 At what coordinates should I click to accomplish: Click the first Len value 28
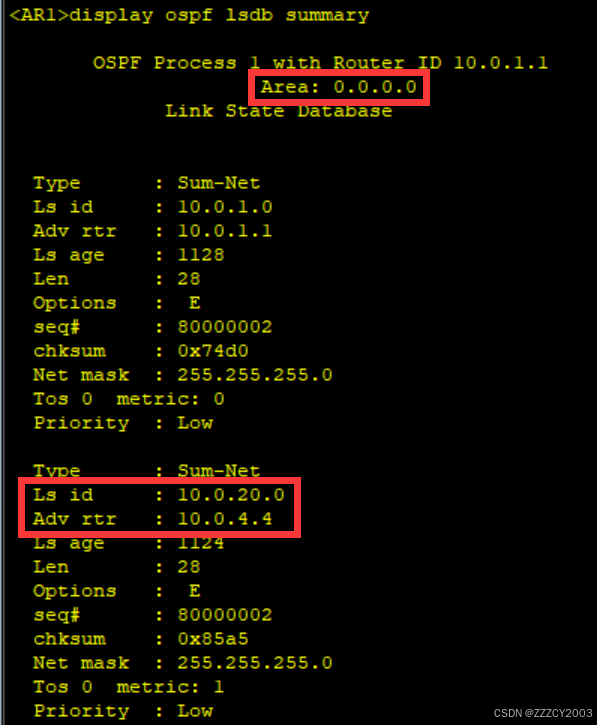click(189, 279)
